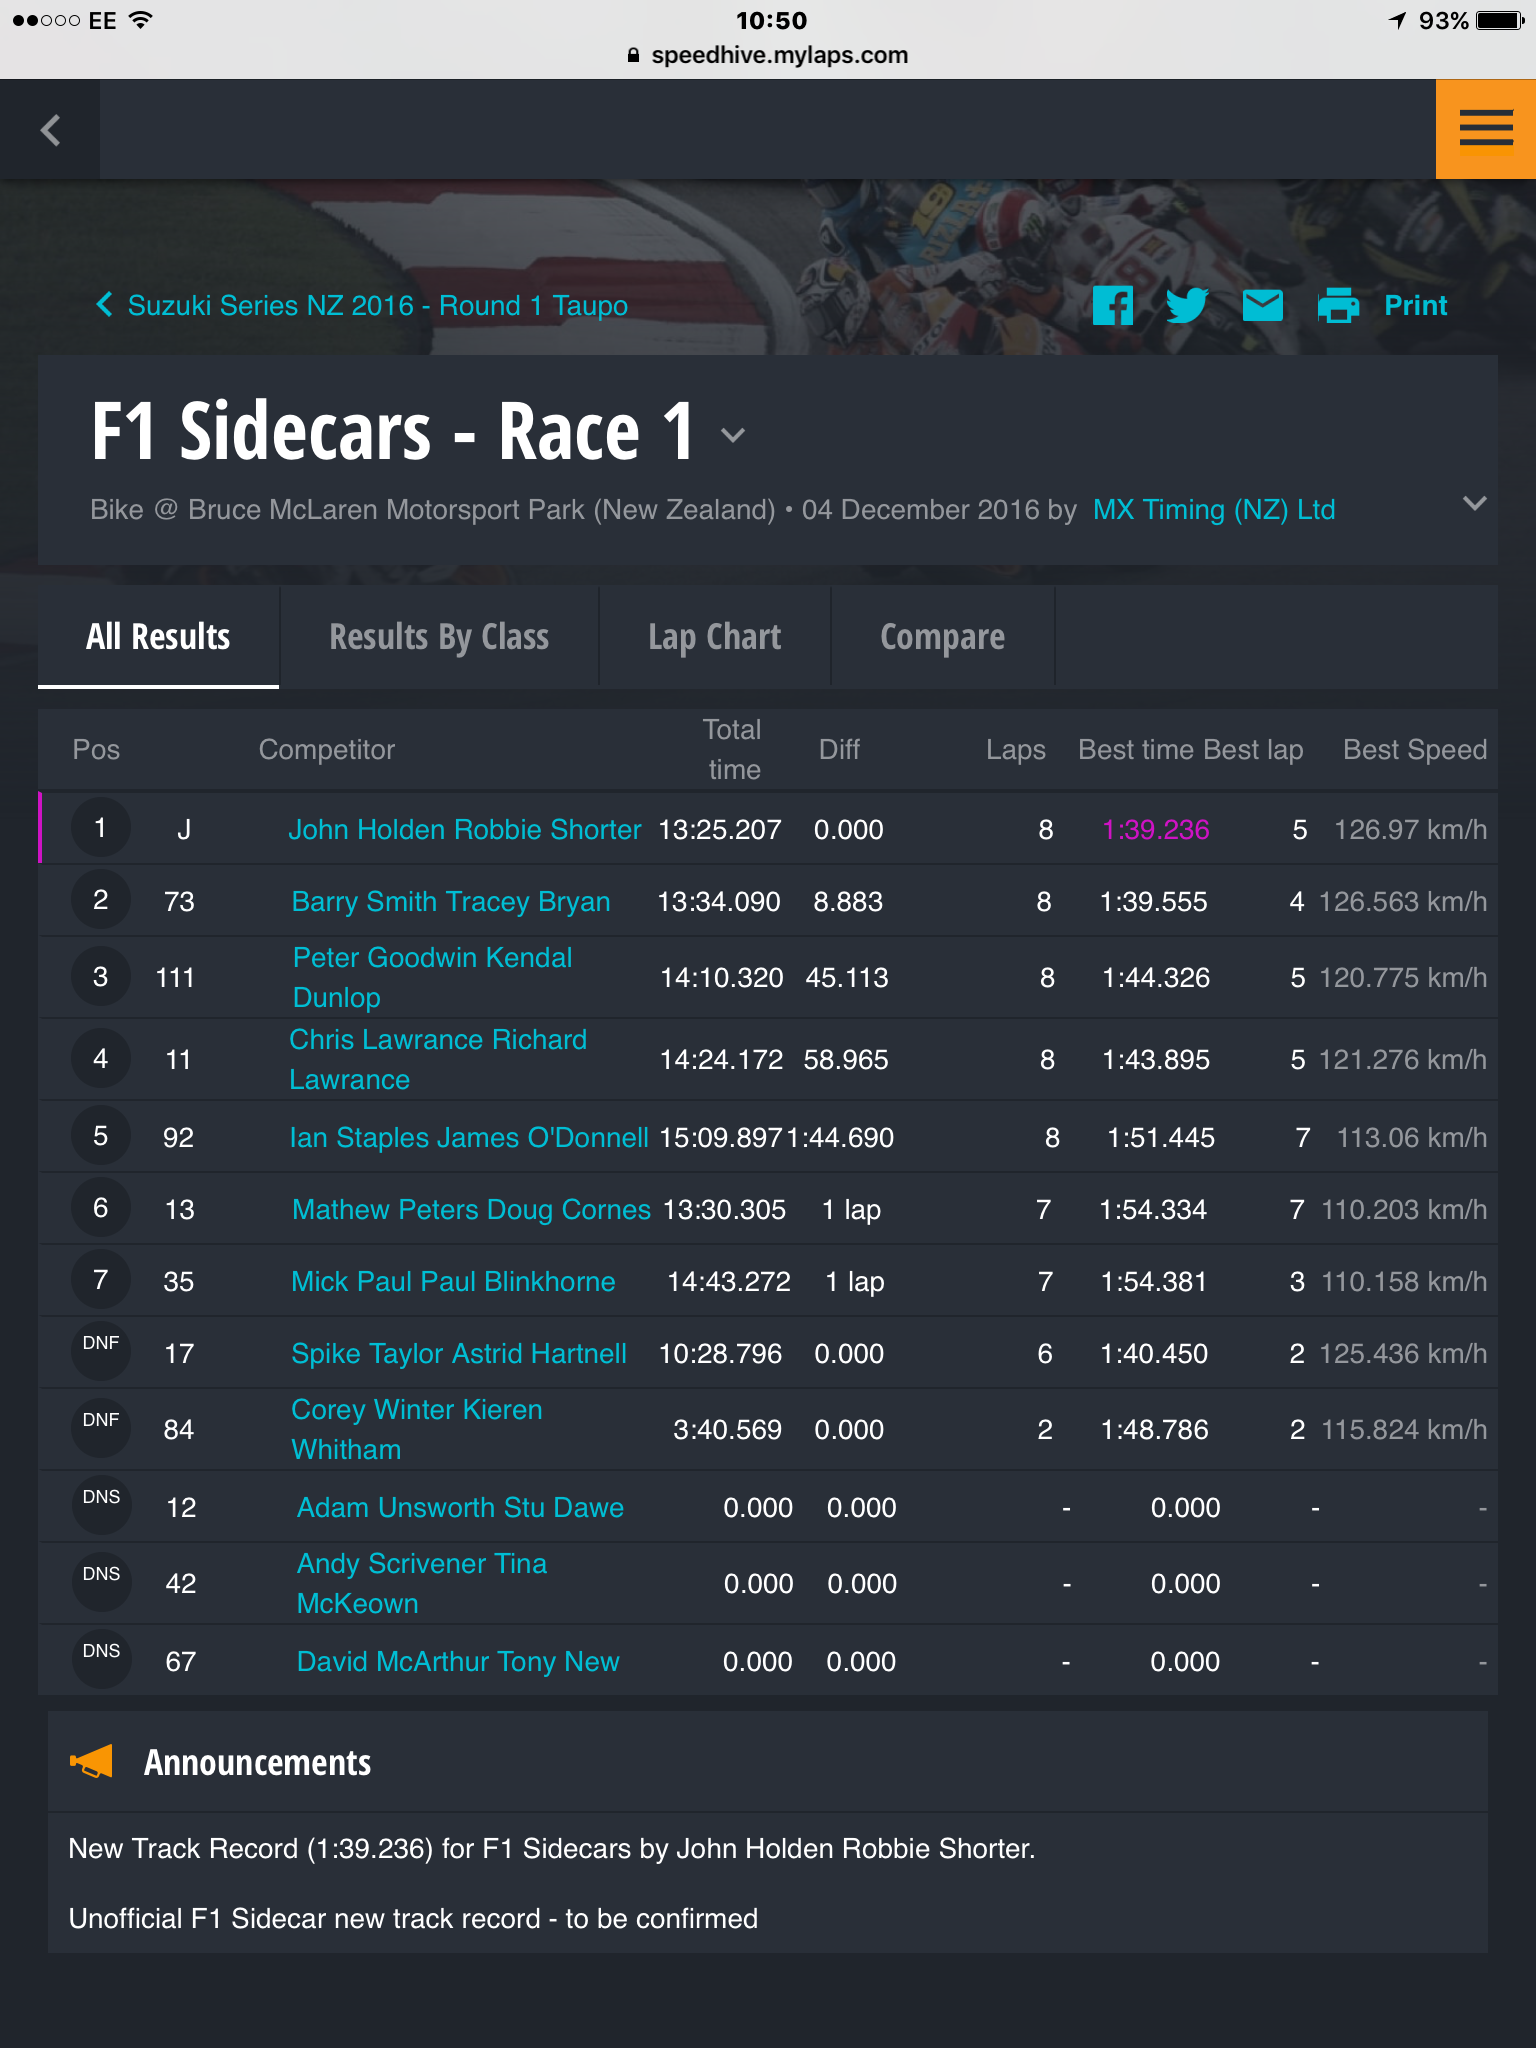Share results on Facebook

(1113, 305)
